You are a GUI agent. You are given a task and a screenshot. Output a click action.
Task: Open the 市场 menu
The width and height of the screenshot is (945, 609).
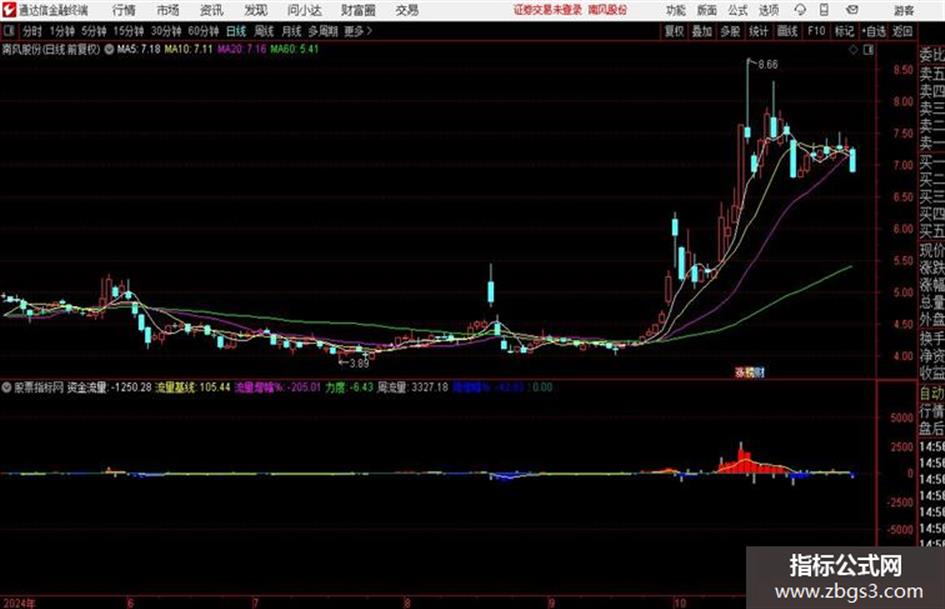click(x=168, y=10)
